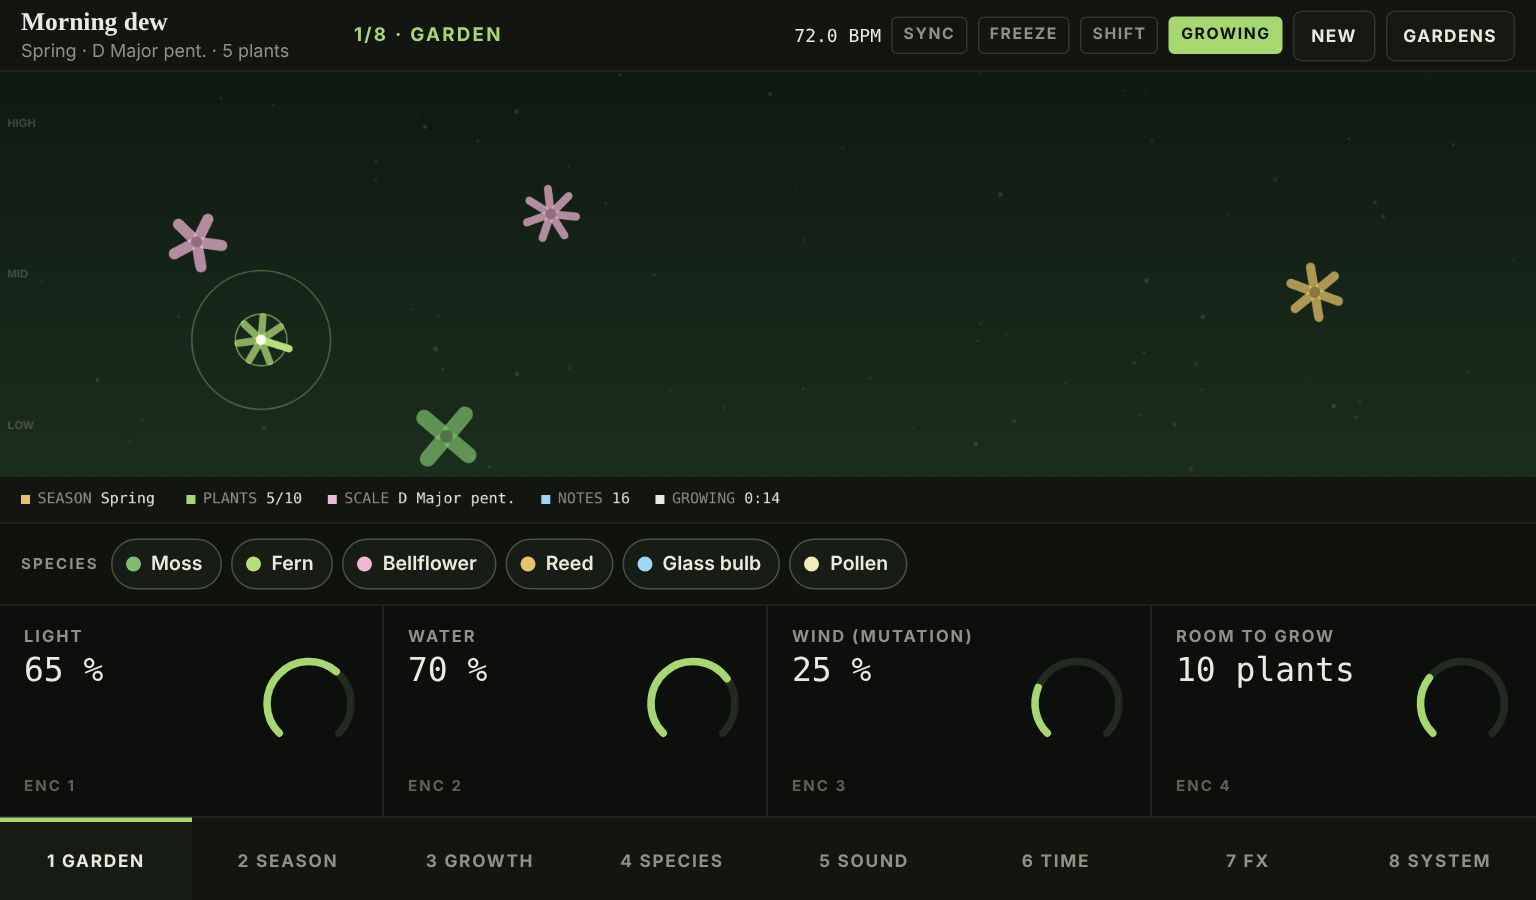Viewport: 1536px width, 900px height.
Task: Open the 6 TIME tab
Action: click(x=1056, y=860)
